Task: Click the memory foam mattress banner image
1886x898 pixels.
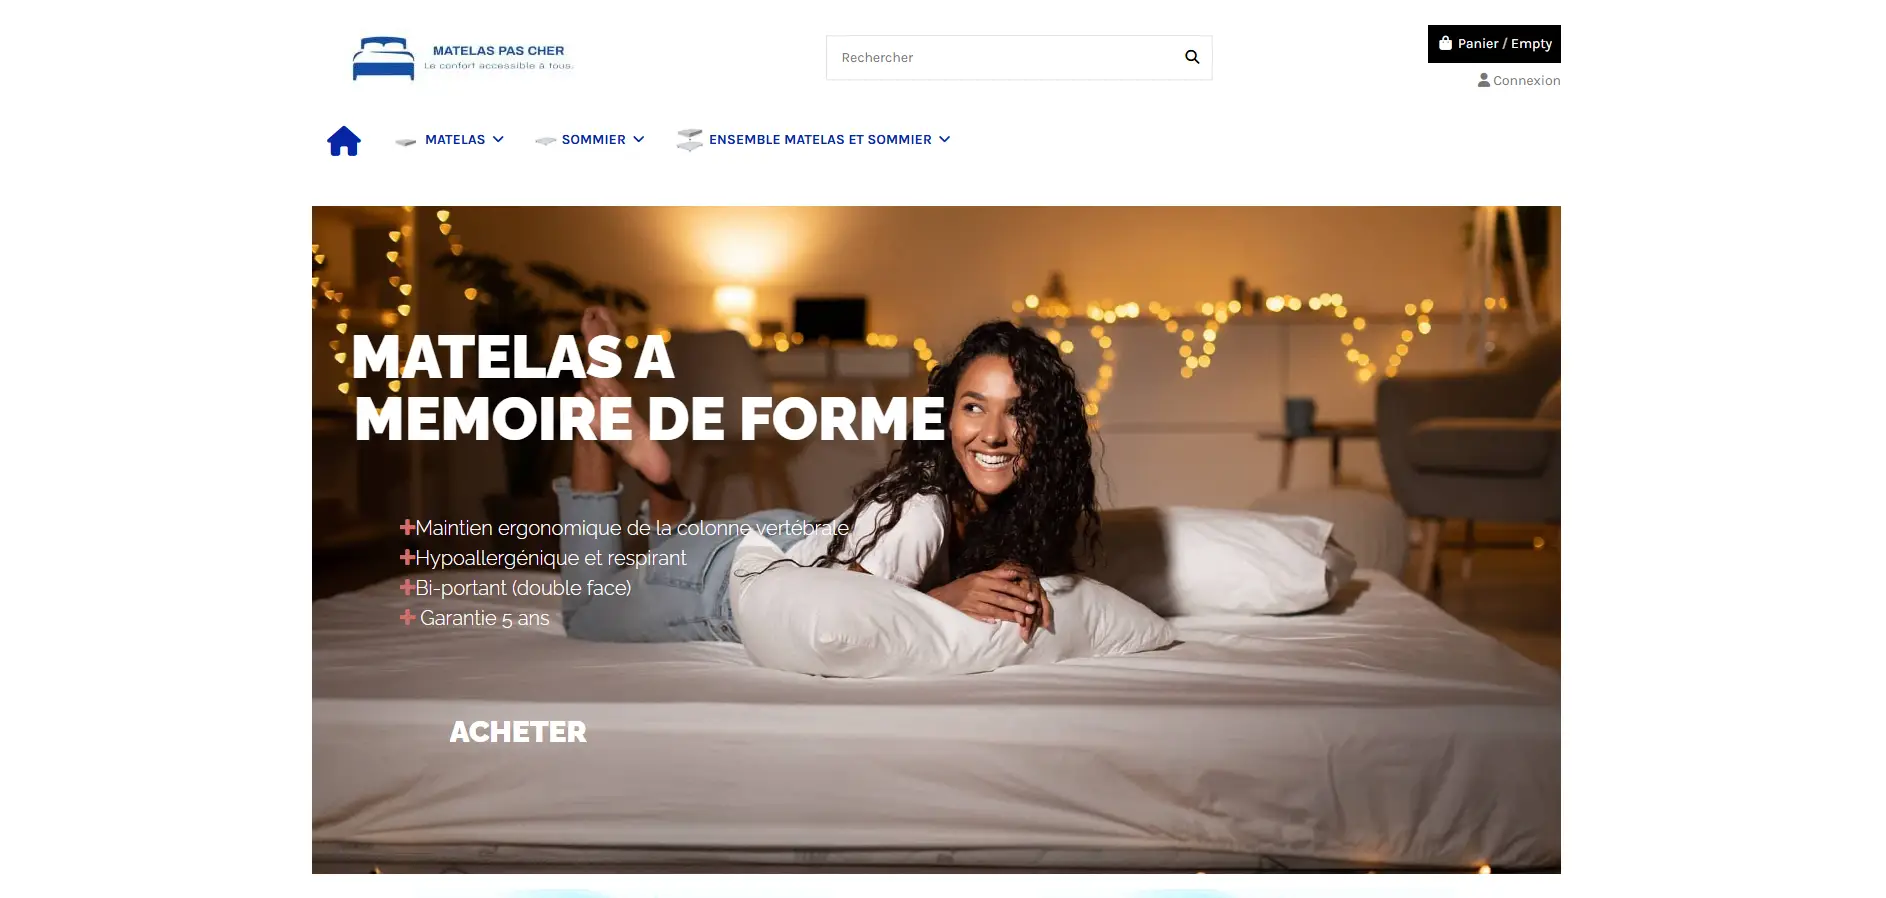Action: click(x=936, y=540)
